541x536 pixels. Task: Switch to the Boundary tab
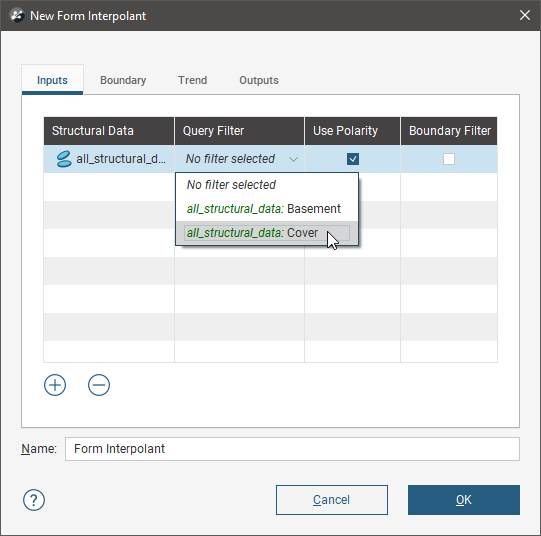tap(123, 80)
